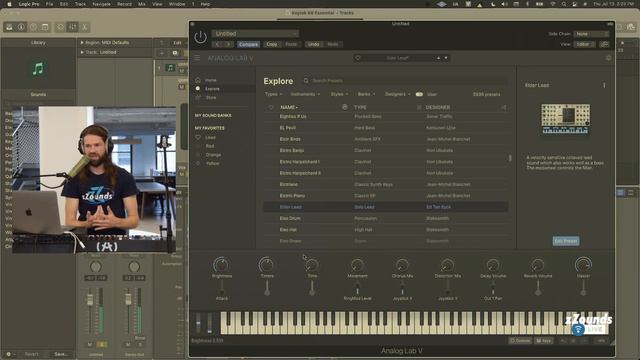The width and height of the screenshot is (640, 360).
Task: Select the Yellow favorites tag
Action: (x=209, y=163)
